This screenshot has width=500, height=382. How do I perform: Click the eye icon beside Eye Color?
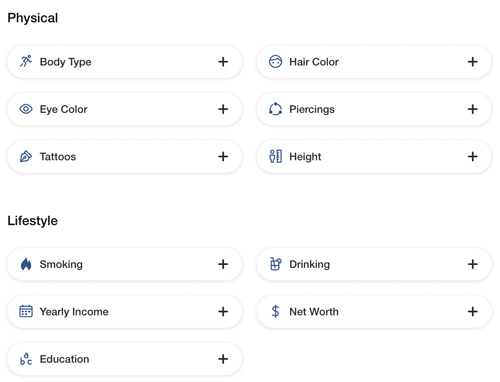26,109
